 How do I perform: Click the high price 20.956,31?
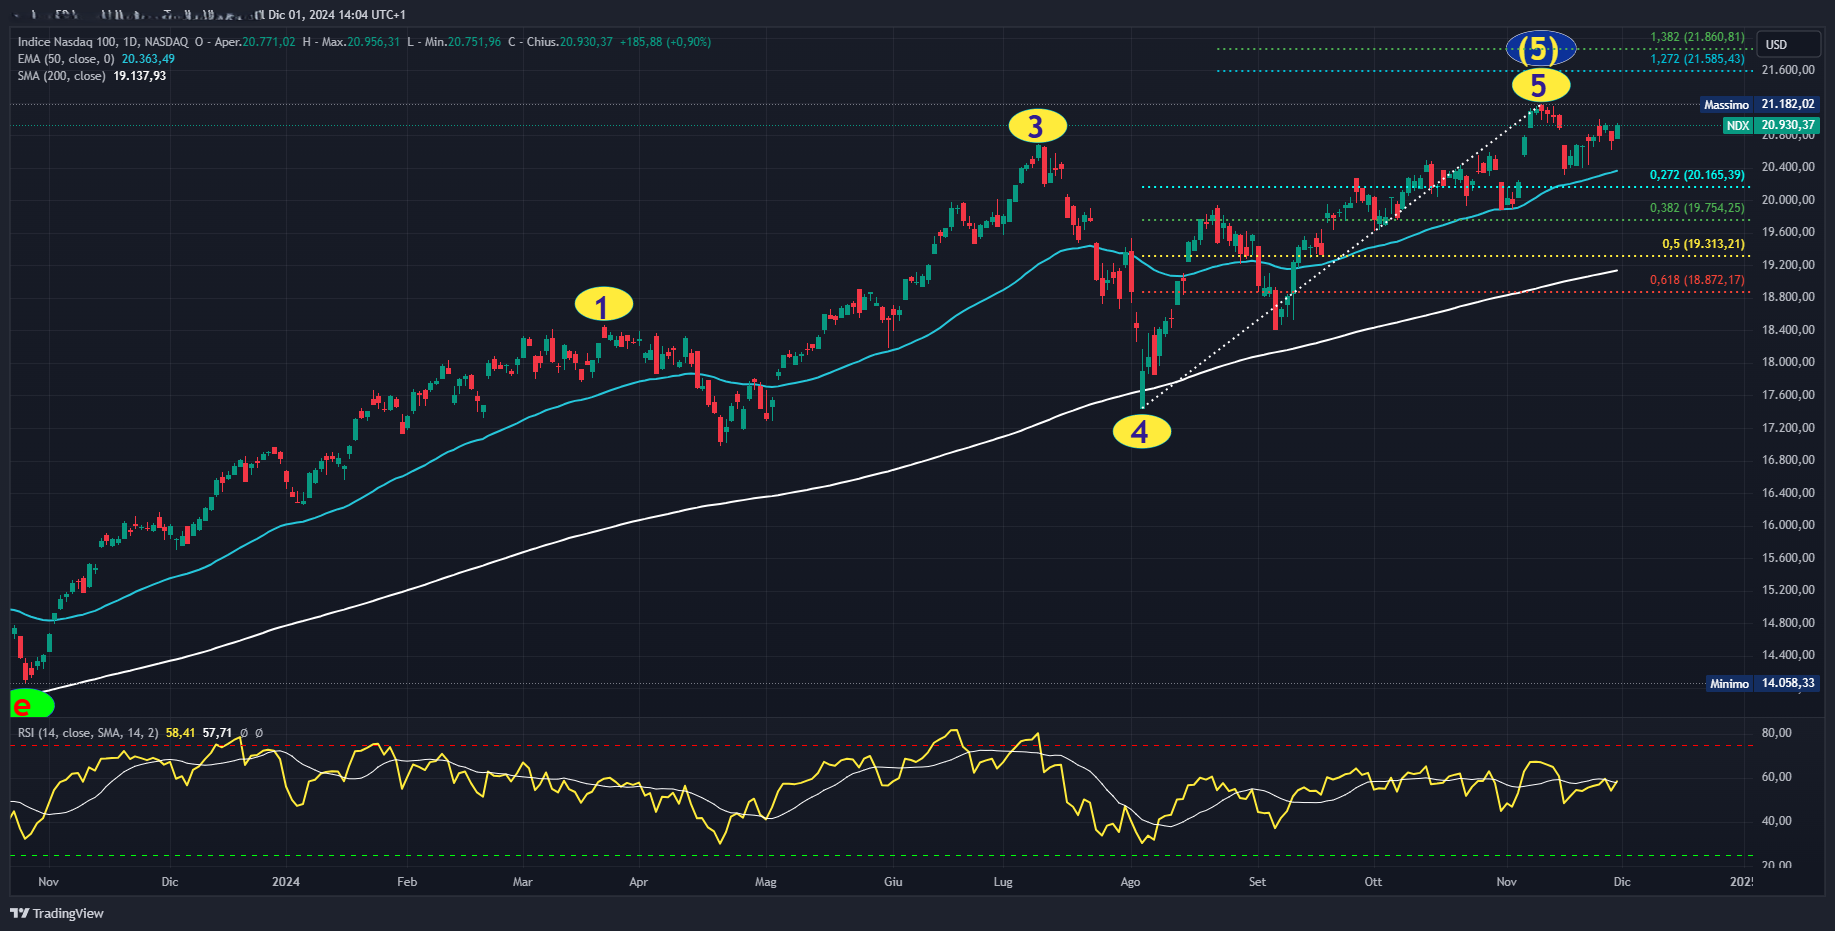point(373,42)
